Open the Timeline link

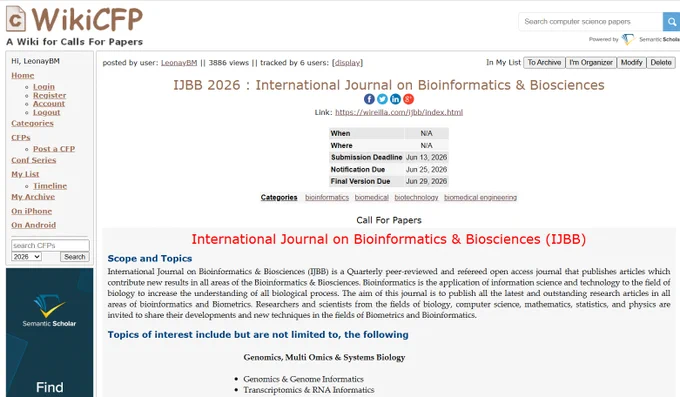point(50,186)
